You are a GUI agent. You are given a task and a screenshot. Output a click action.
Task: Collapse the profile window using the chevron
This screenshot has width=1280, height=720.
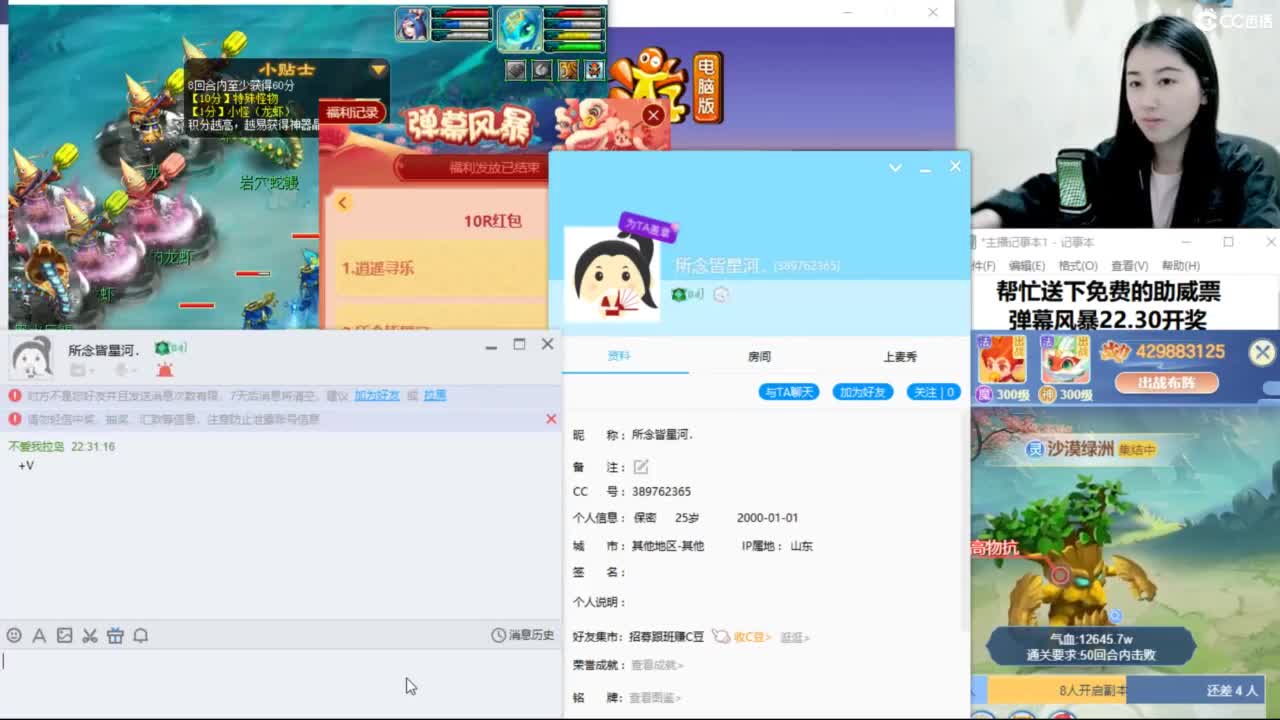point(895,167)
